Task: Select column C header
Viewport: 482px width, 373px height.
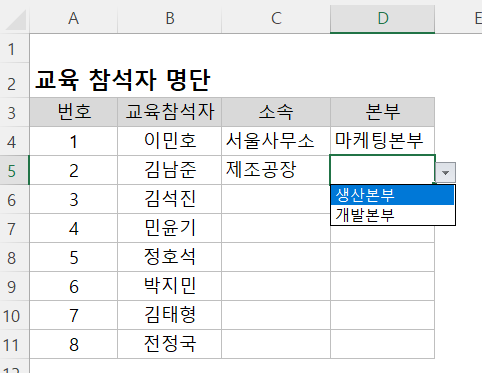Action: click(276, 18)
